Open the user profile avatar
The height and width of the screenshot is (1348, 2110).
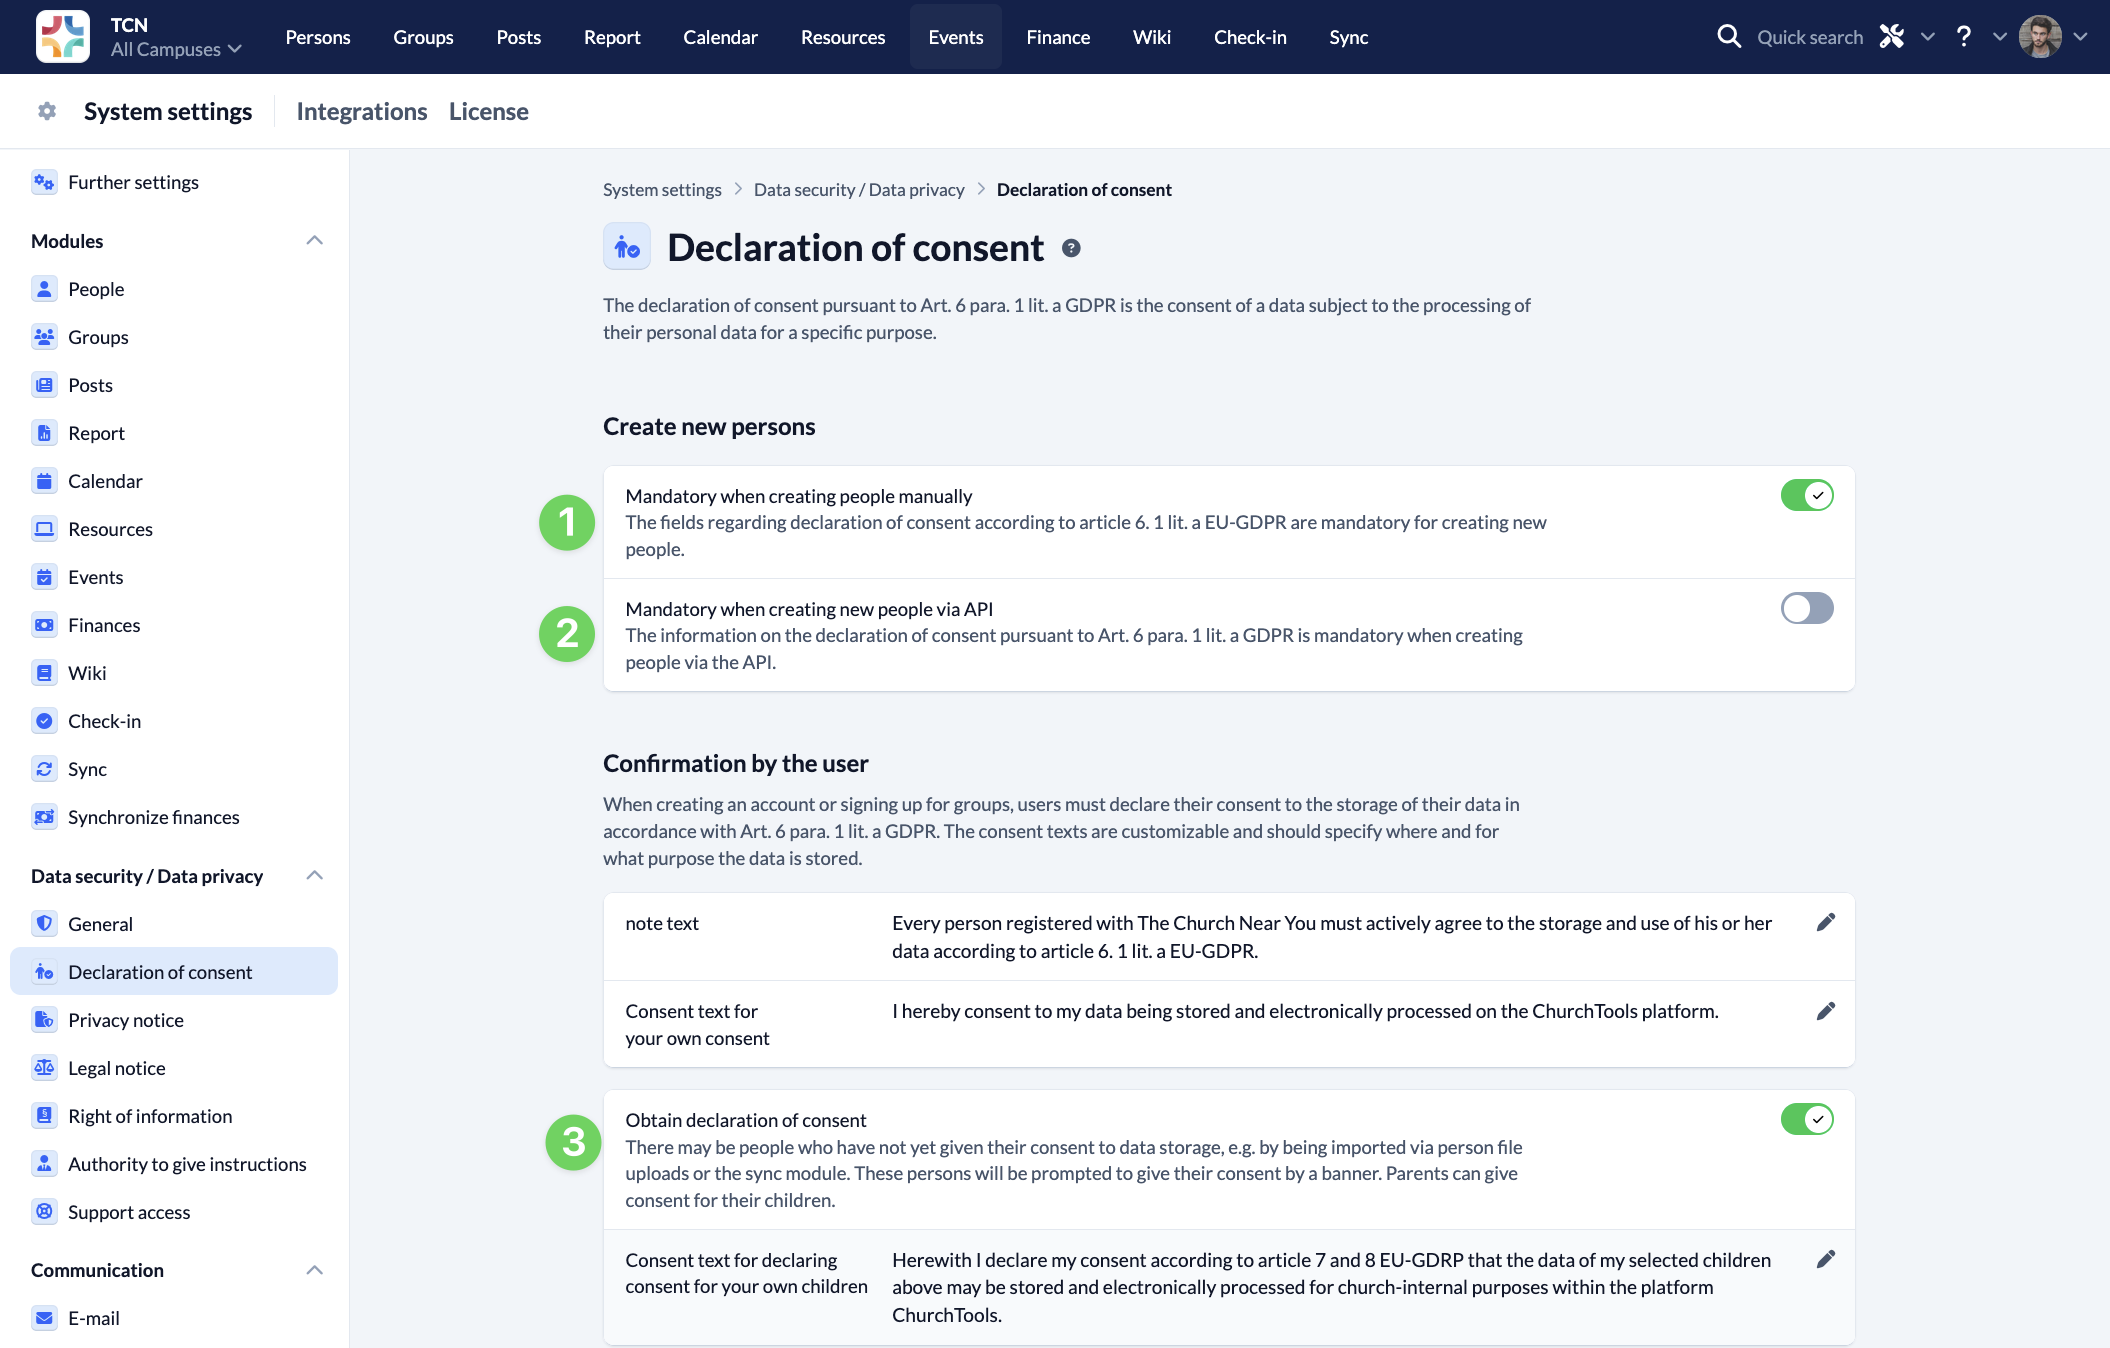coord(2039,37)
